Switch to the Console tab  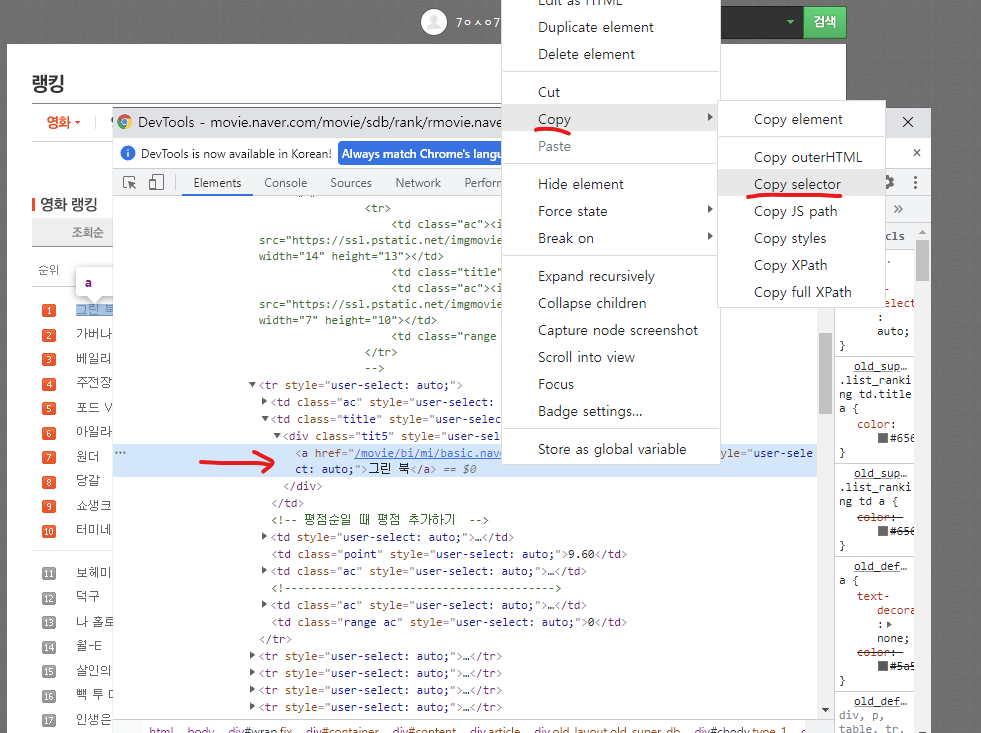285,183
